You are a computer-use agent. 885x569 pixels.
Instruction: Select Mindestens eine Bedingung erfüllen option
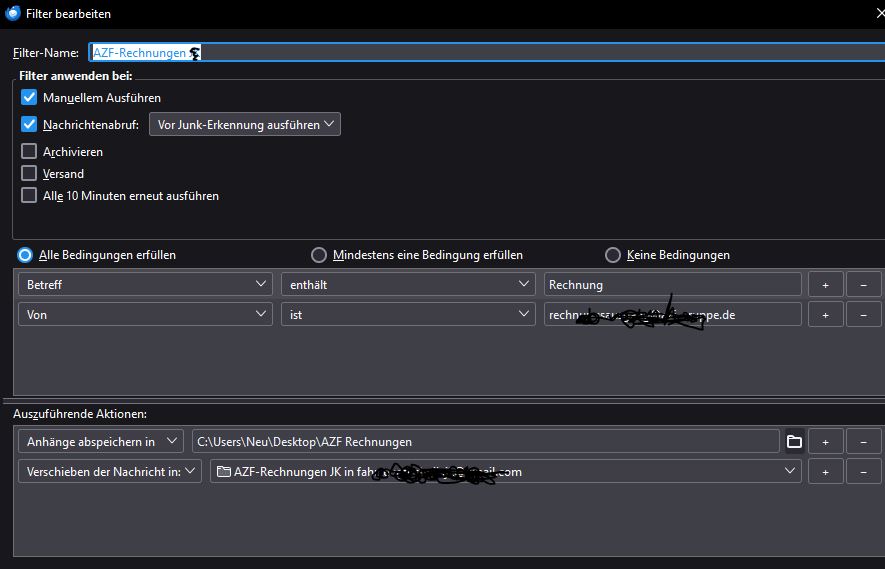click(319, 255)
